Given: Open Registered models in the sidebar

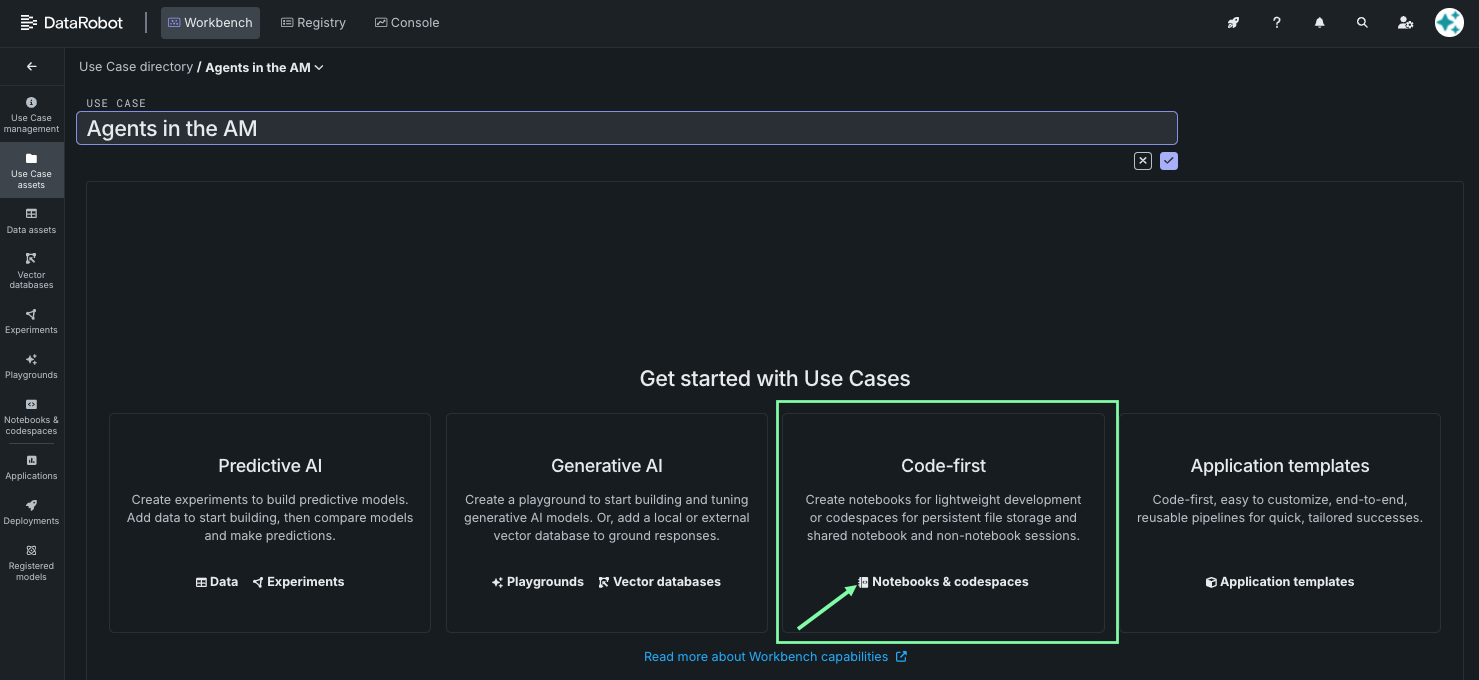Looking at the screenshot, I should (31, 562).
